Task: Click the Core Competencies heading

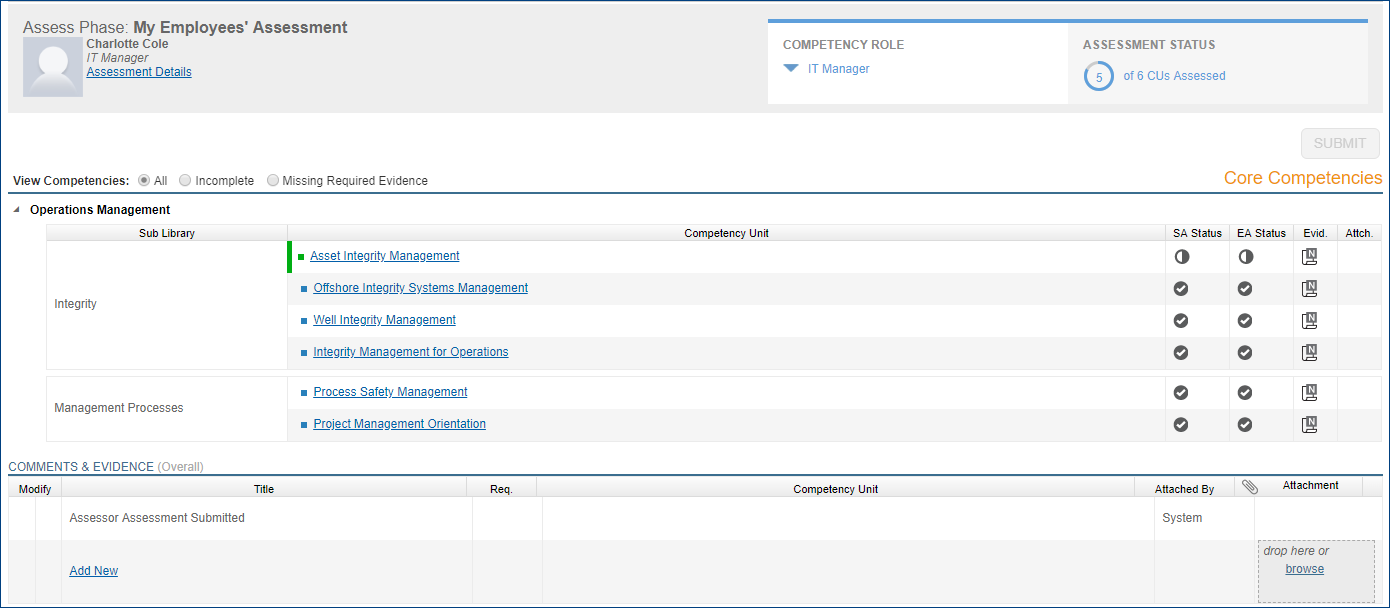Action: tap(1303, 178)
